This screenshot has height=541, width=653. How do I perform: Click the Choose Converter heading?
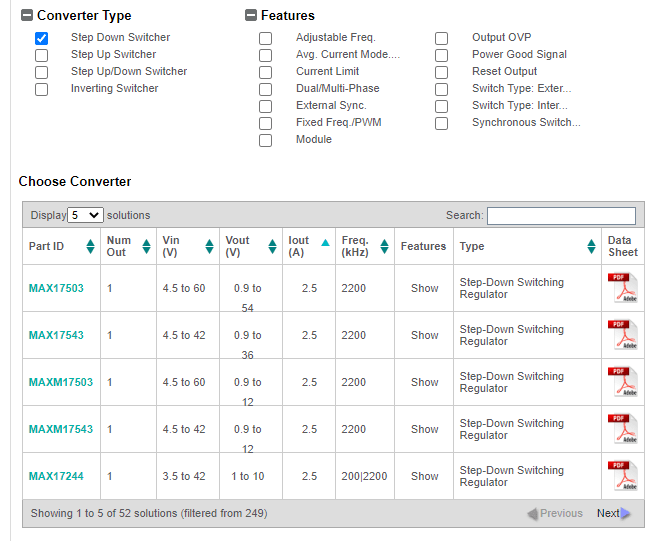75,182
